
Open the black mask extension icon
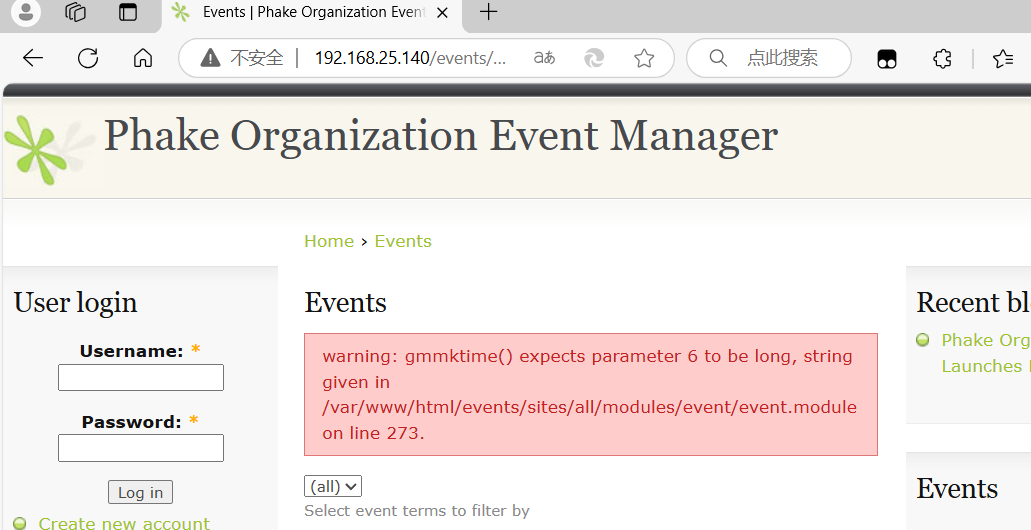[x=887, y=59]
